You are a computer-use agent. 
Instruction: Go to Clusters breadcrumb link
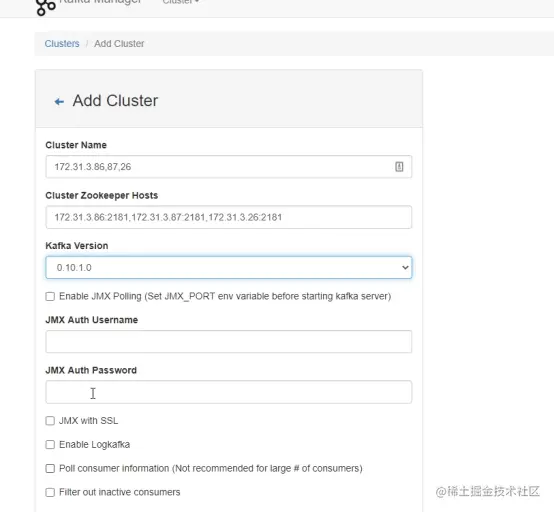(62, 43)
